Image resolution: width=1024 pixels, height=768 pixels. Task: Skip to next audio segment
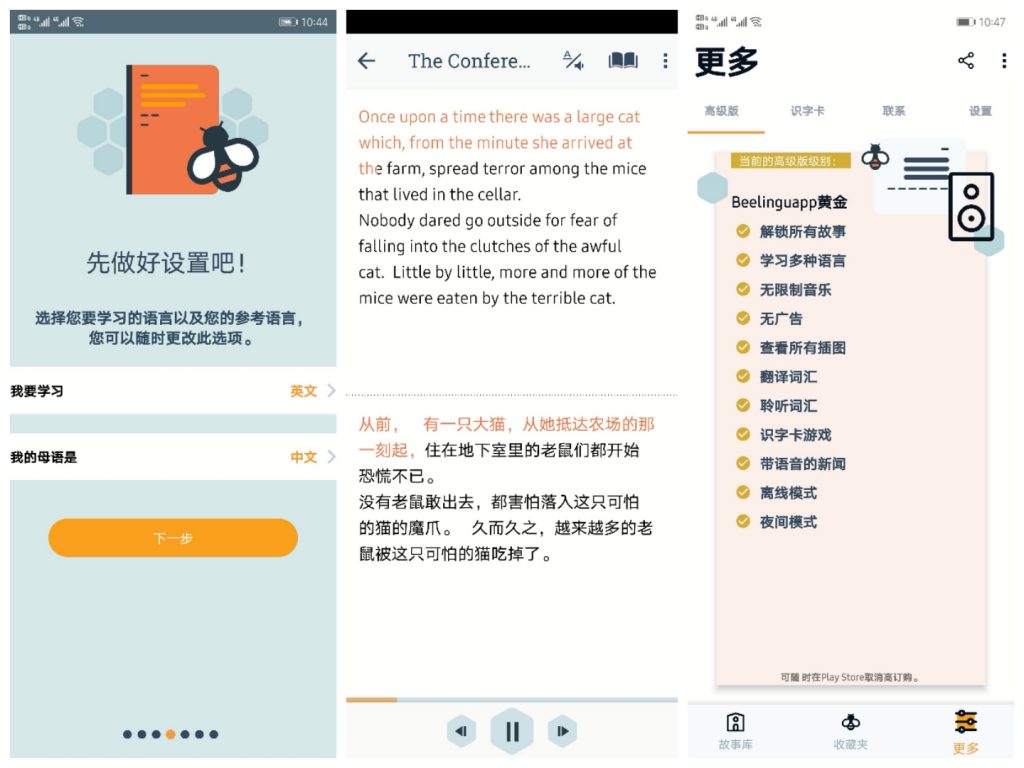pos(562,731)
